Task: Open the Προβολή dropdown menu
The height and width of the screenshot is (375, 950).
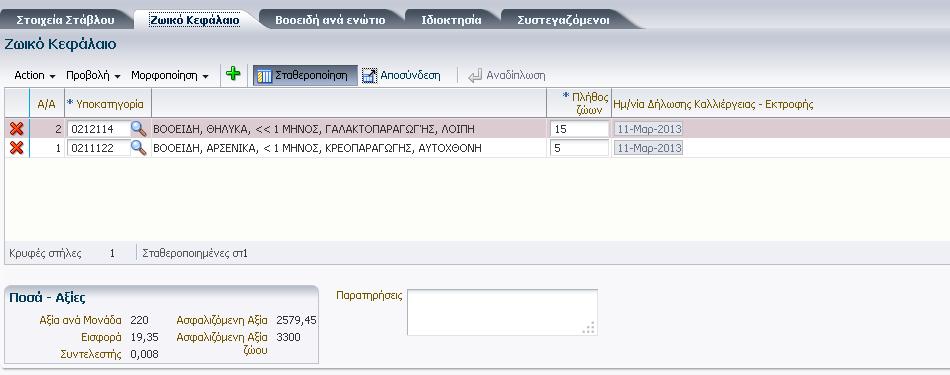Action: point(93,76)
